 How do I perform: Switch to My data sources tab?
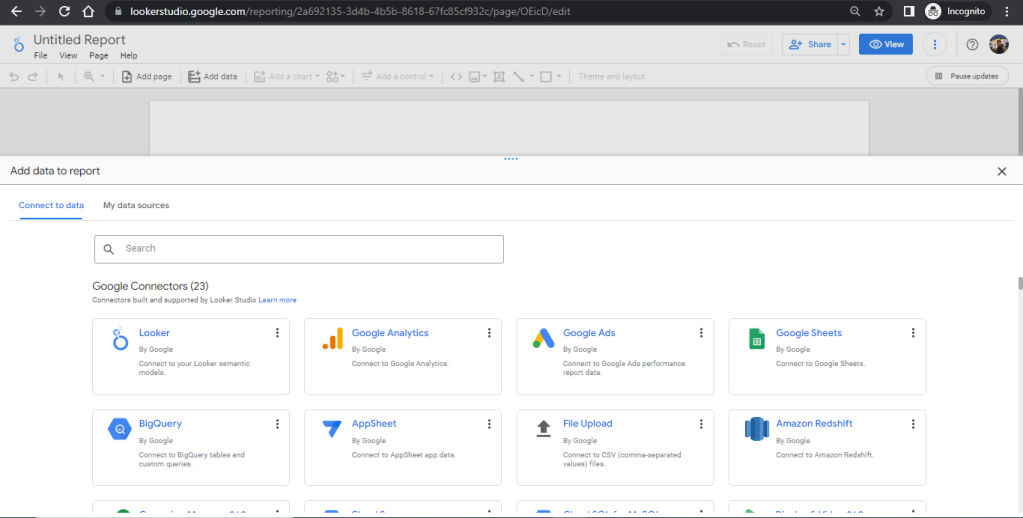[136, 205]
